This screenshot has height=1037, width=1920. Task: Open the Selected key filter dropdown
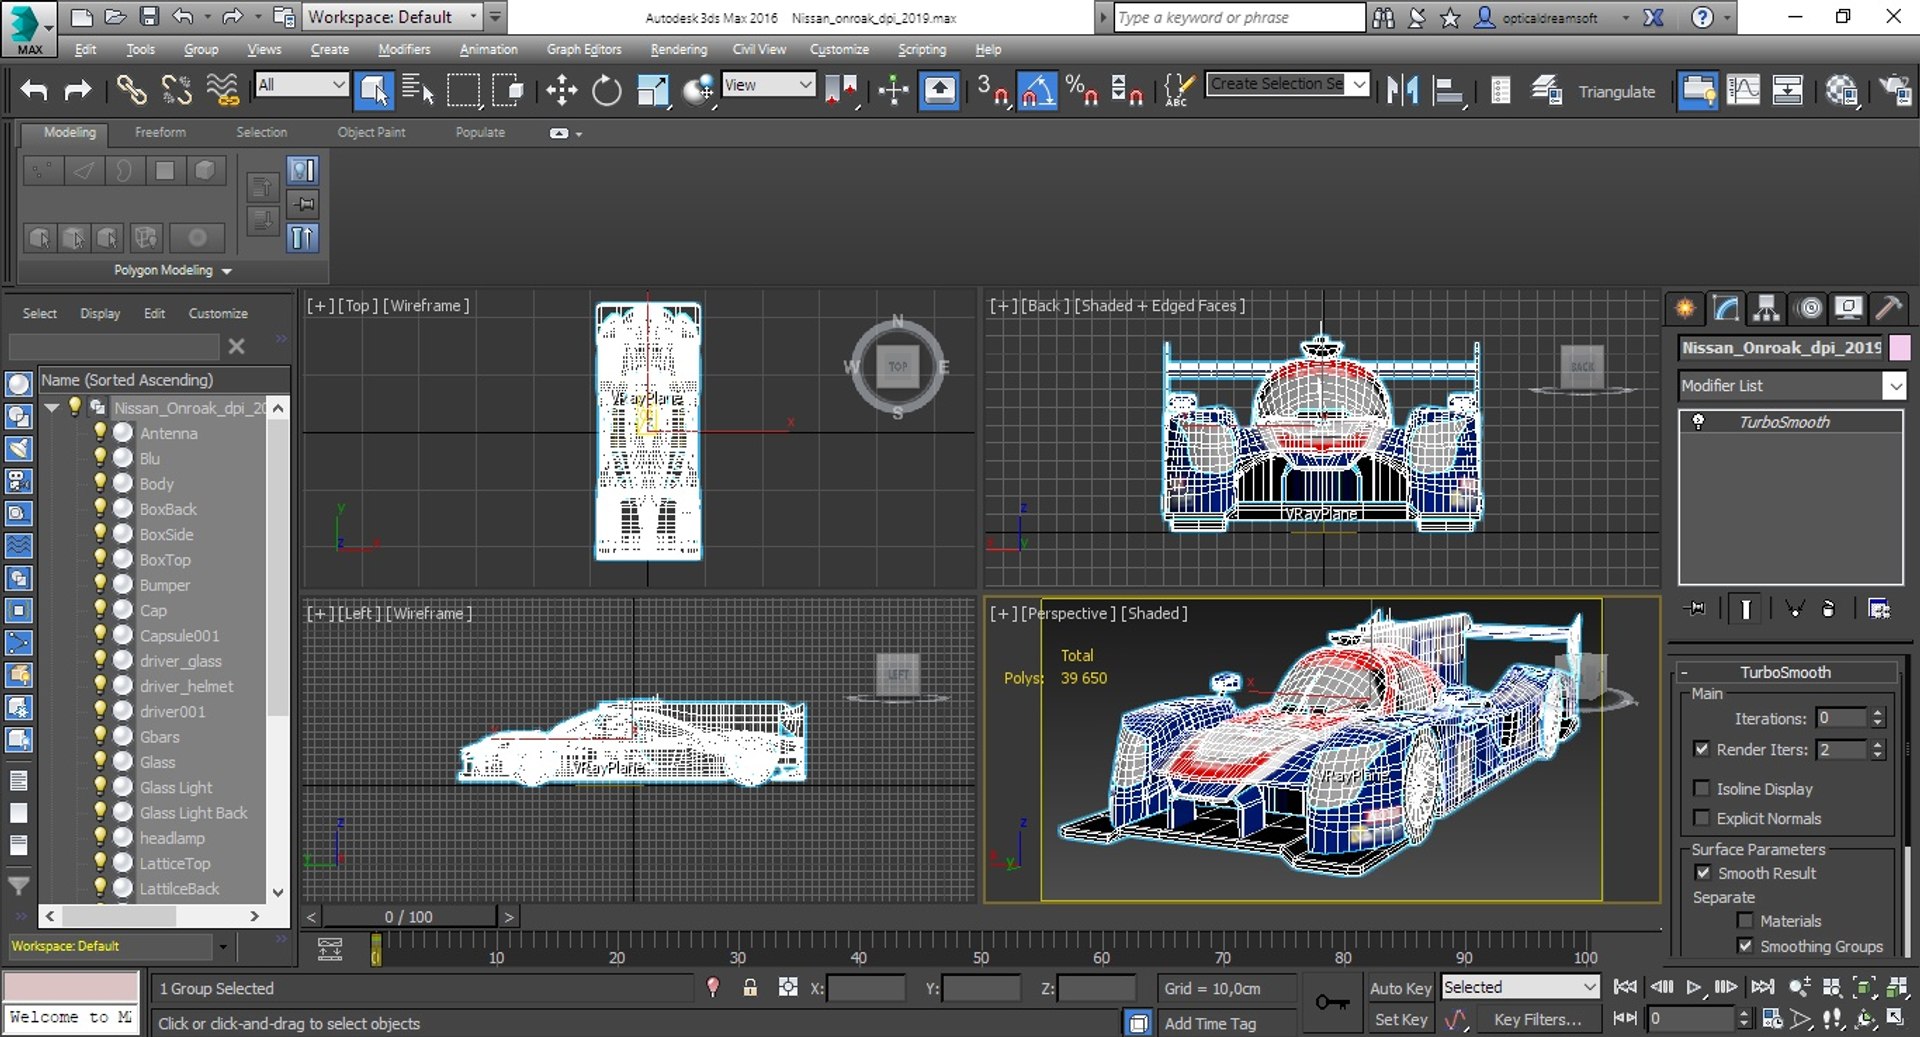tap(1520, 987)
